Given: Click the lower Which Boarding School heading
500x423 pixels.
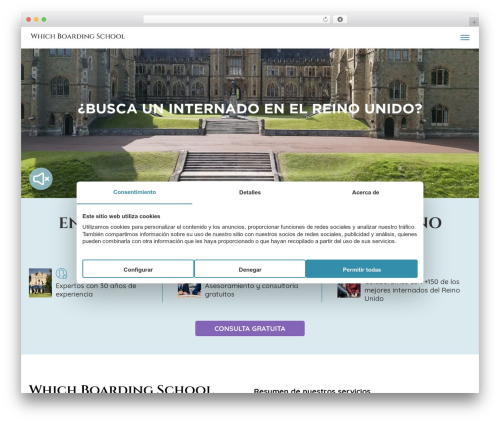Looking at the screenshot, I should coord(120,389).
